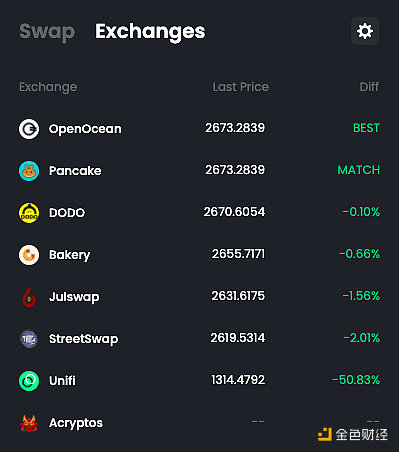Click the yellow DODO logo icon
This screenshot has height=452, width=399.
29,213
